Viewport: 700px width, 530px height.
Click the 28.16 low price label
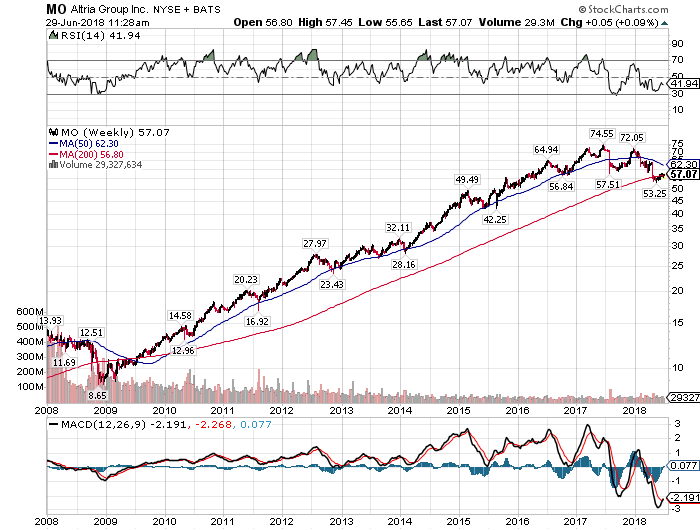click(x=404, y=264)
